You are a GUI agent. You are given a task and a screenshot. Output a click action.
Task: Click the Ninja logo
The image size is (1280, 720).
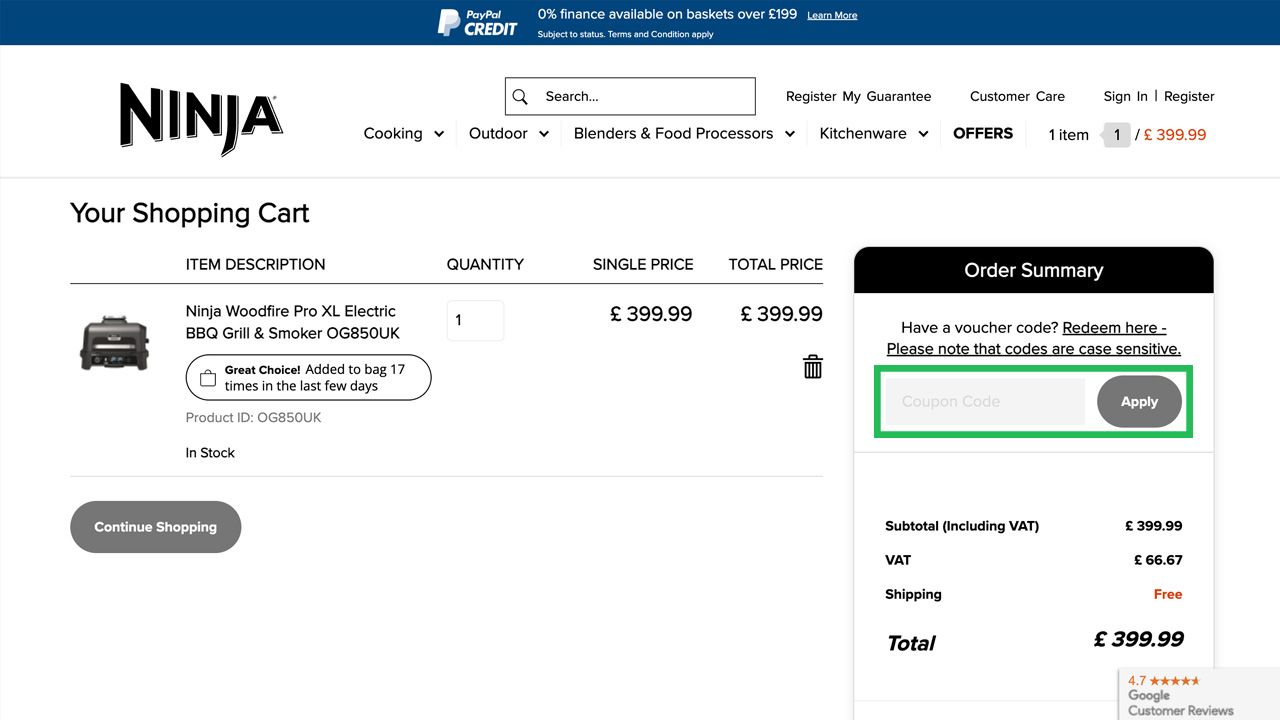tap(200, 119)
